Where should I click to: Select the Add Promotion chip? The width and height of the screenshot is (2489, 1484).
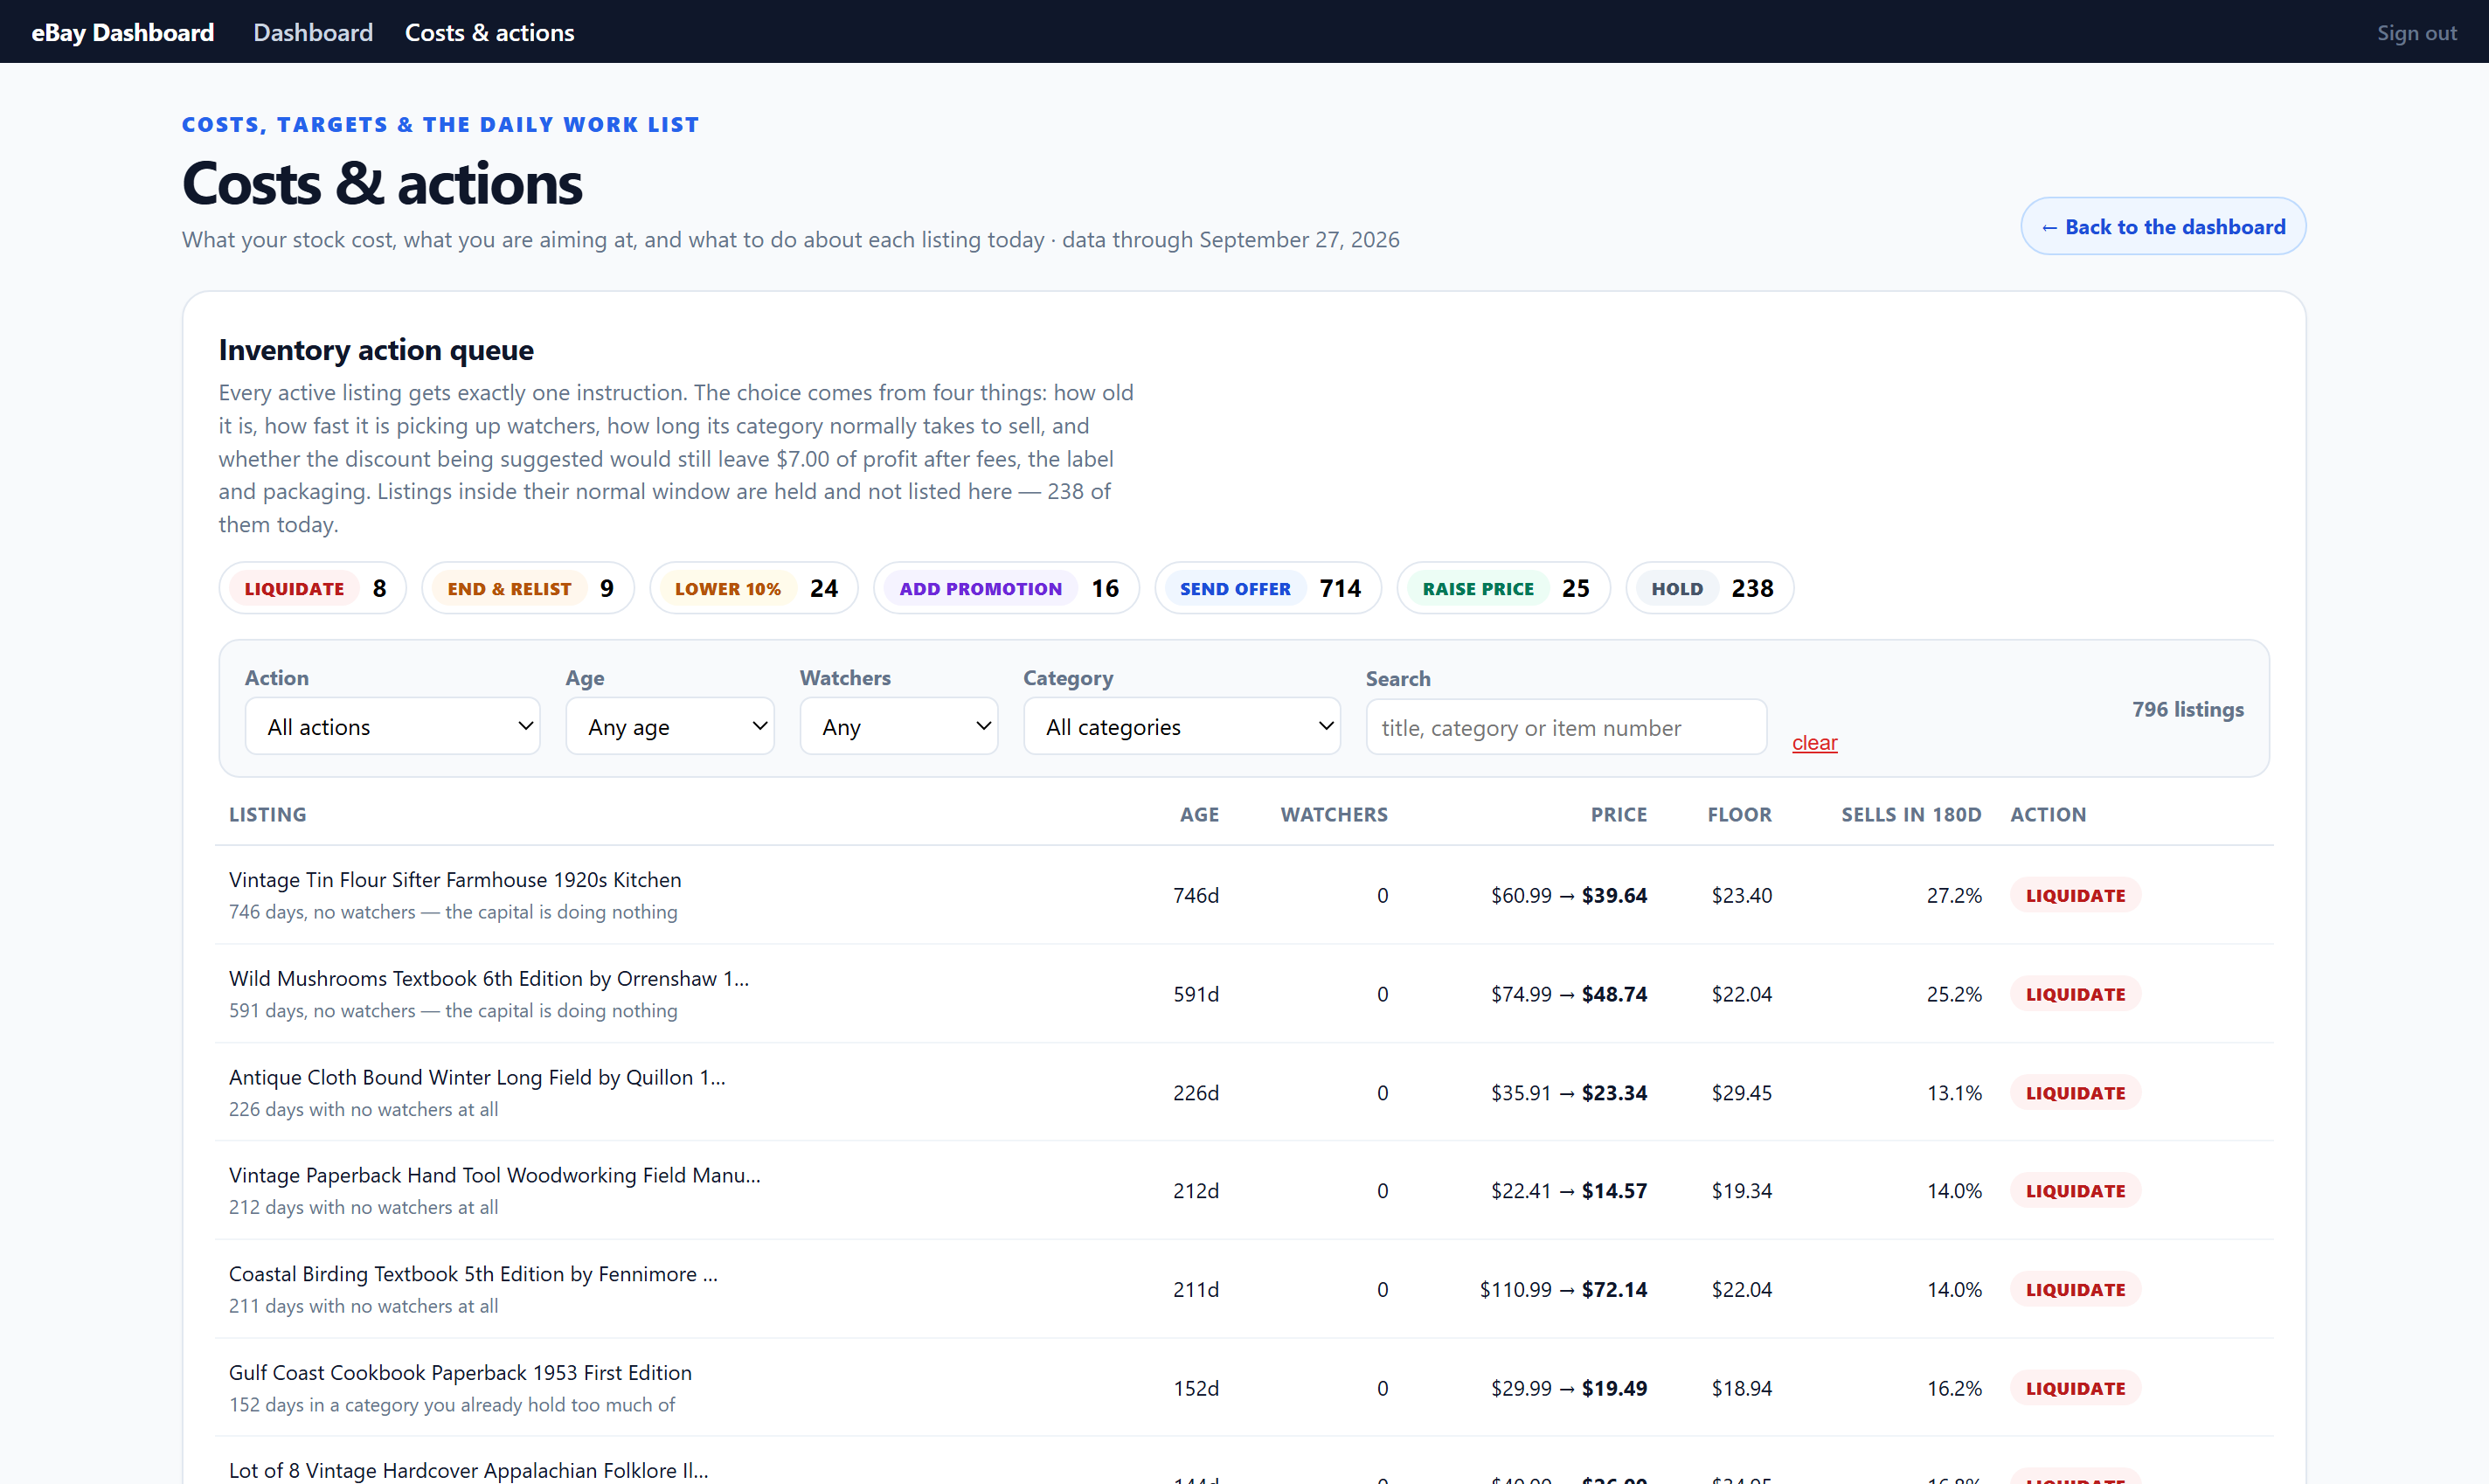1006,588
